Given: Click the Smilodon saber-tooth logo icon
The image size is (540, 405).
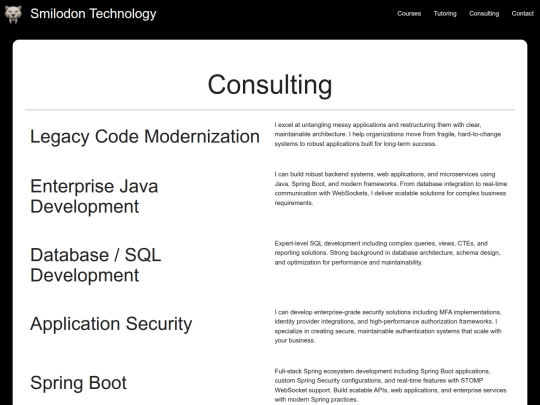Looking at the screenshot, I should pyautogui.click(x=13, y=14).
